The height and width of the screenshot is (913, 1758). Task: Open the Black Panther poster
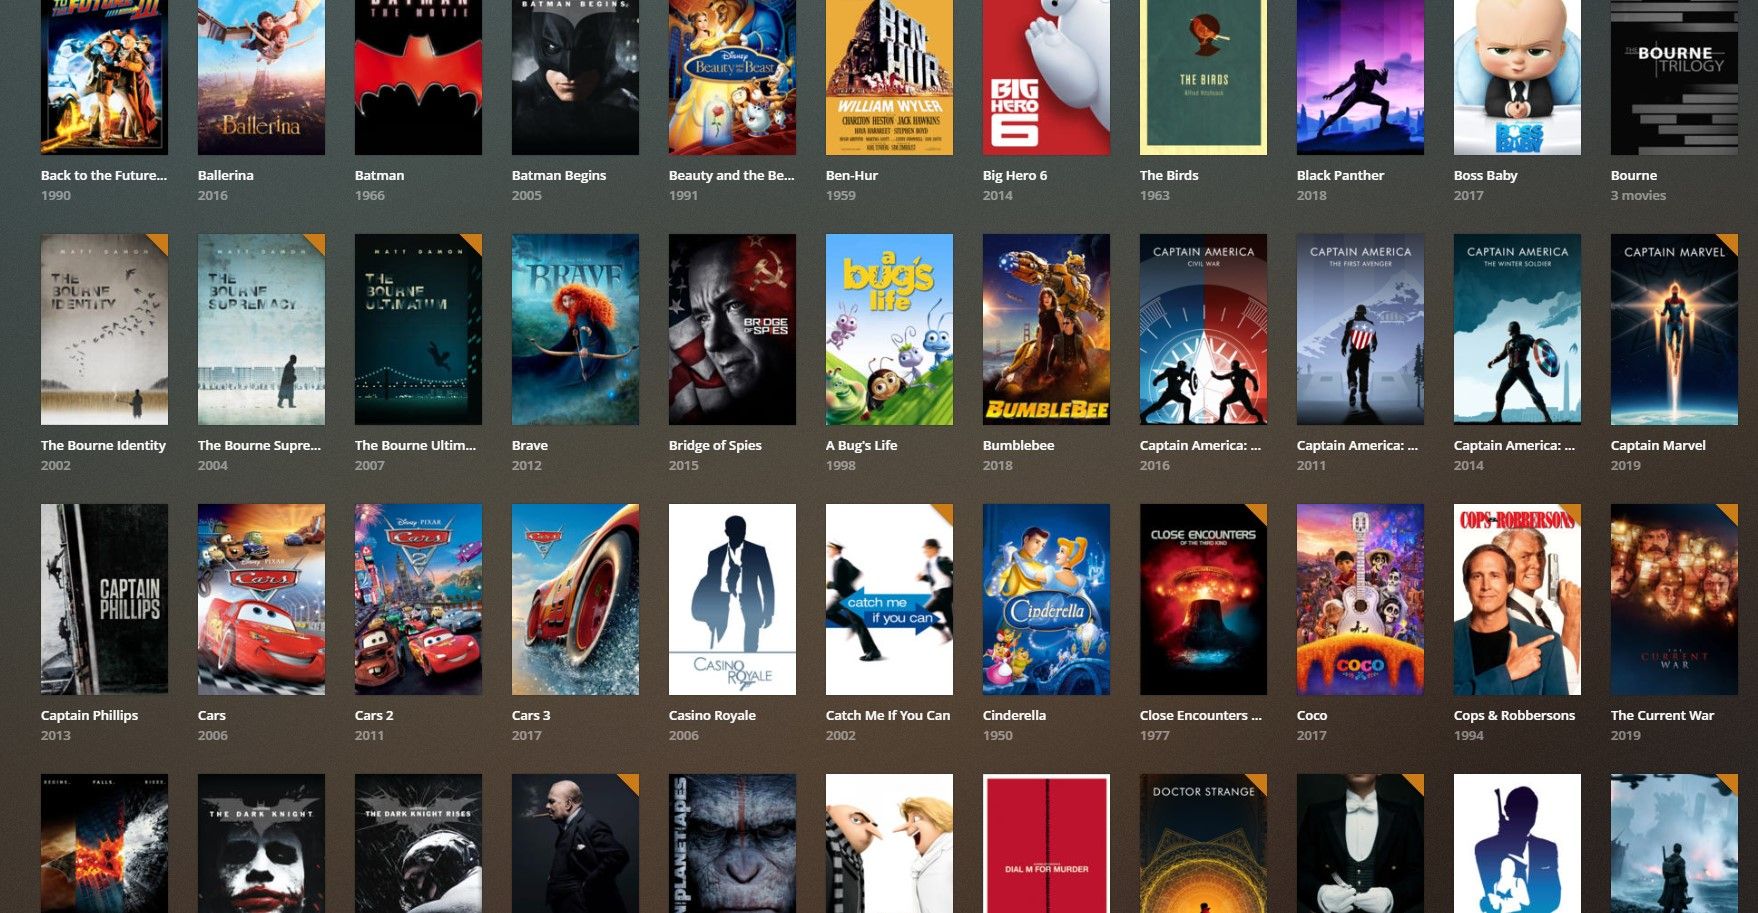[1360, 77]
